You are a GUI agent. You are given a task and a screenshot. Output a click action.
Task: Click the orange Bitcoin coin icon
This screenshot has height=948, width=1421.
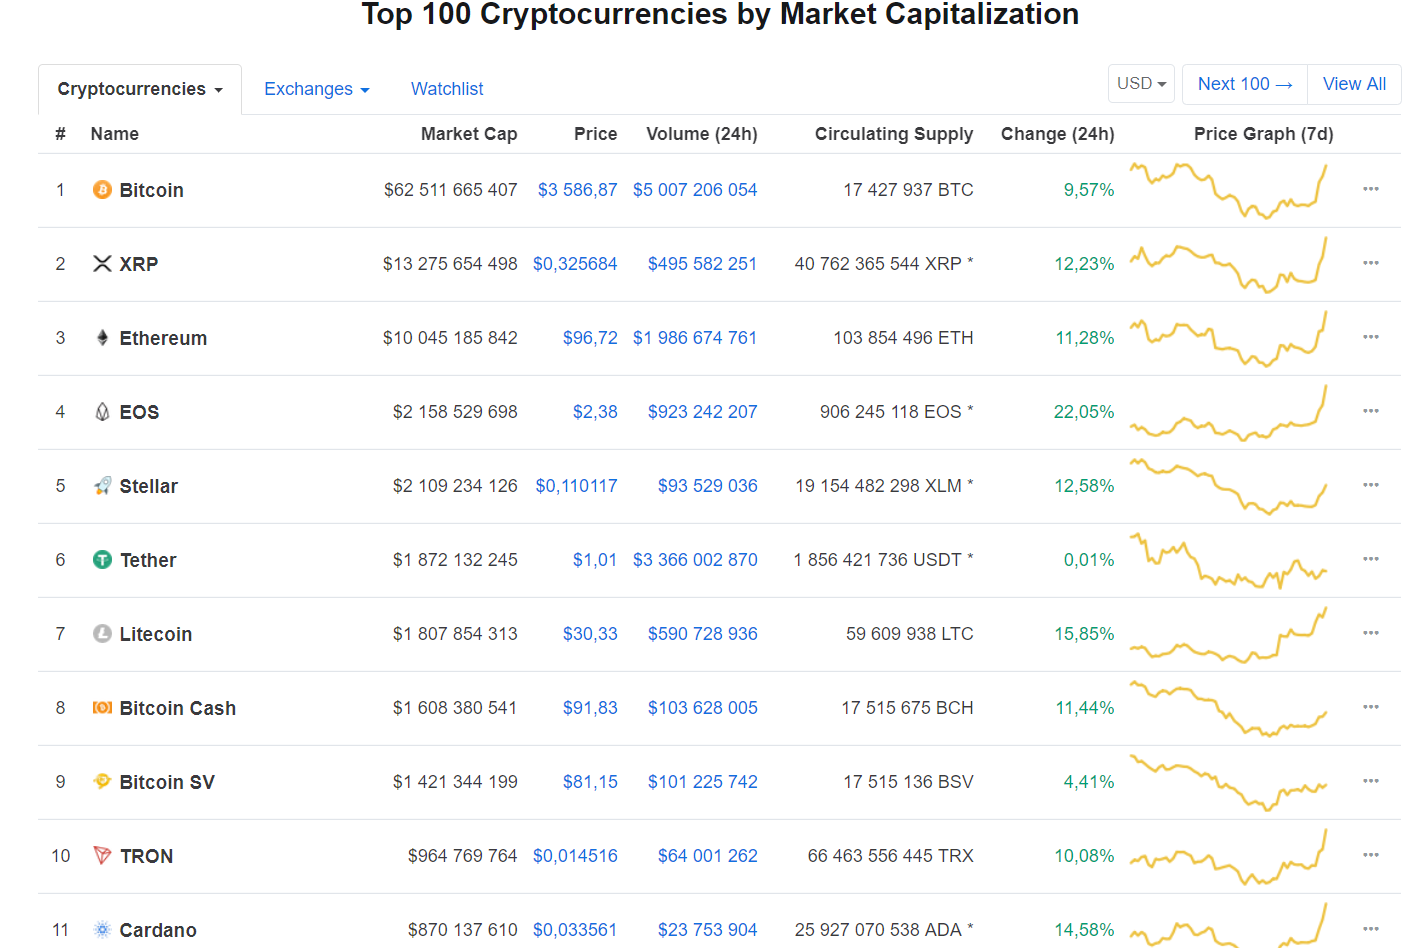click(x=102, y=190)
